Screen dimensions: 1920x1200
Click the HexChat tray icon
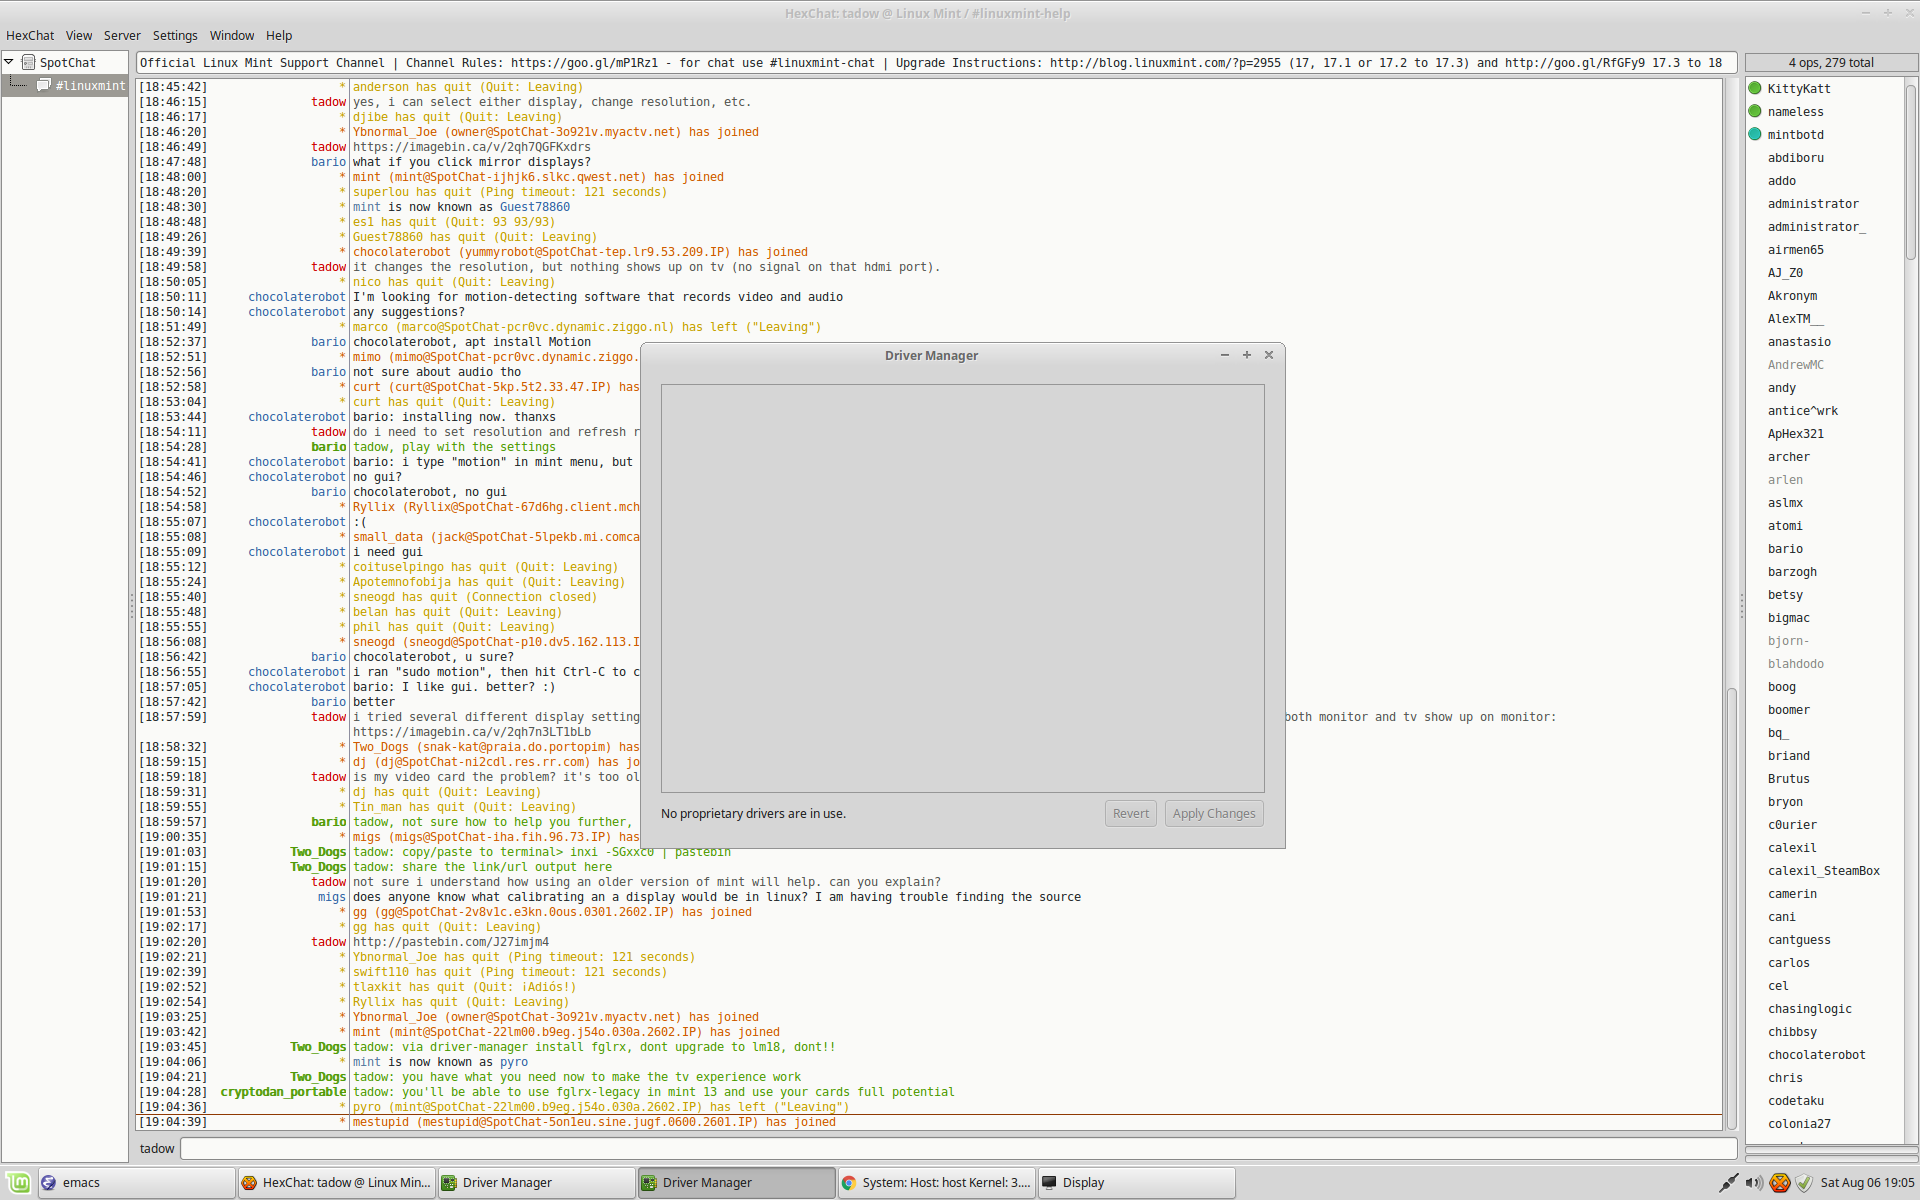[x=1779, y=1182]
